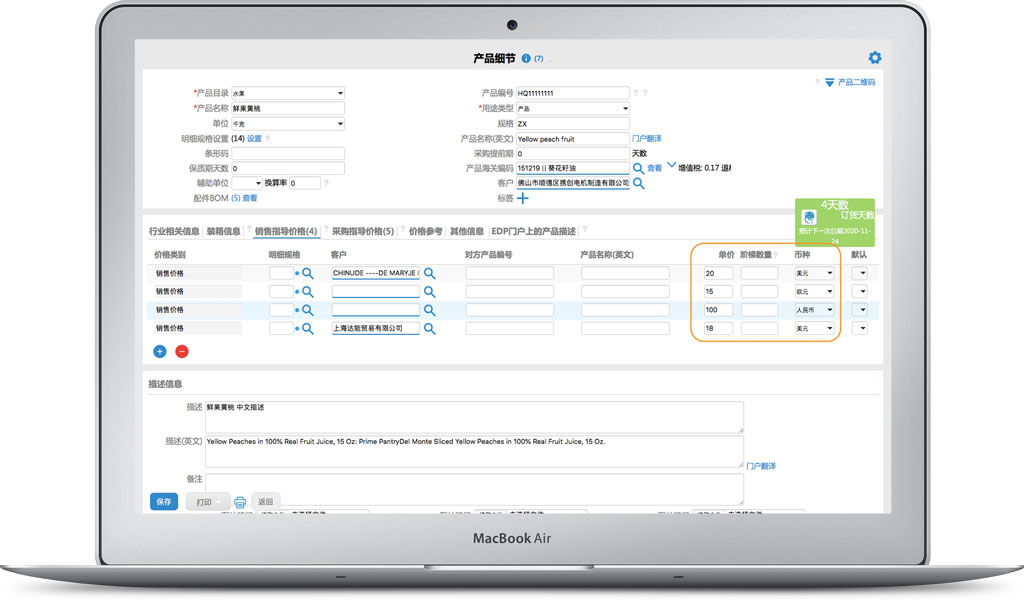Click 门户翻译 link beside English product name
Image resolution: width=1024 pixels, height=604 pixels.
(x=647, y=138)
